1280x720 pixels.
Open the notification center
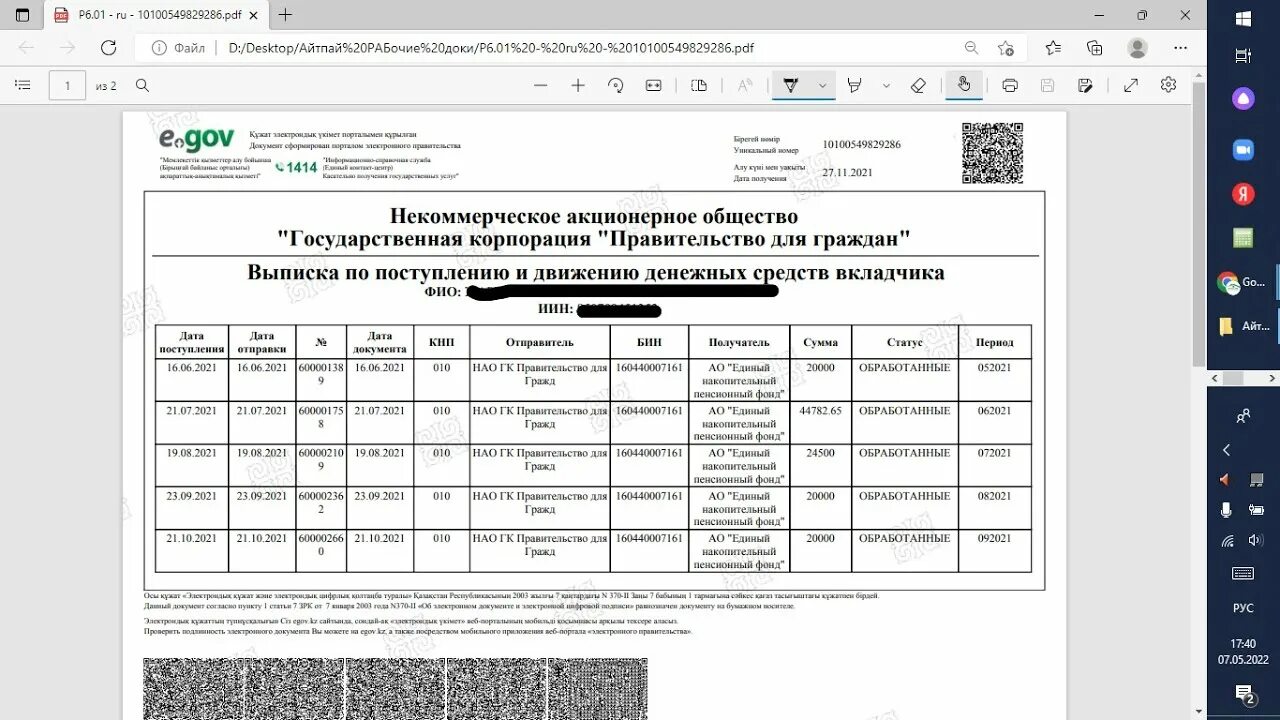1244,693
